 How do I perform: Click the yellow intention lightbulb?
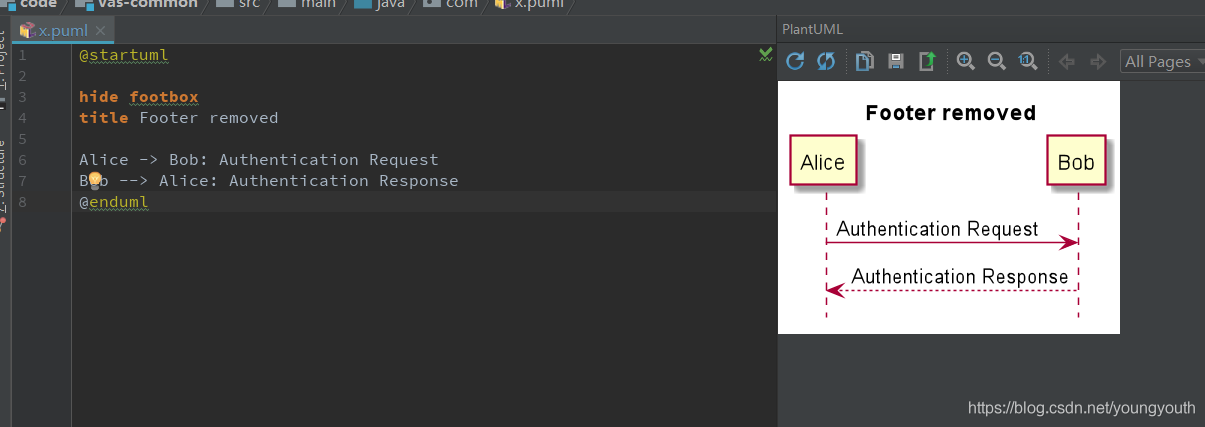[95, 181]
